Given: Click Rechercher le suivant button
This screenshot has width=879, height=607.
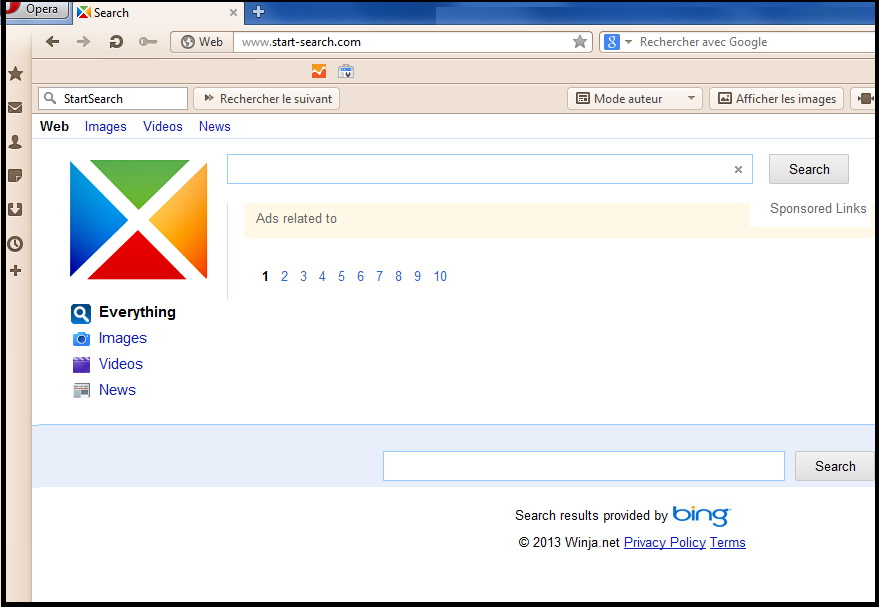Looking at the screenshot, I should coord(266,99).
